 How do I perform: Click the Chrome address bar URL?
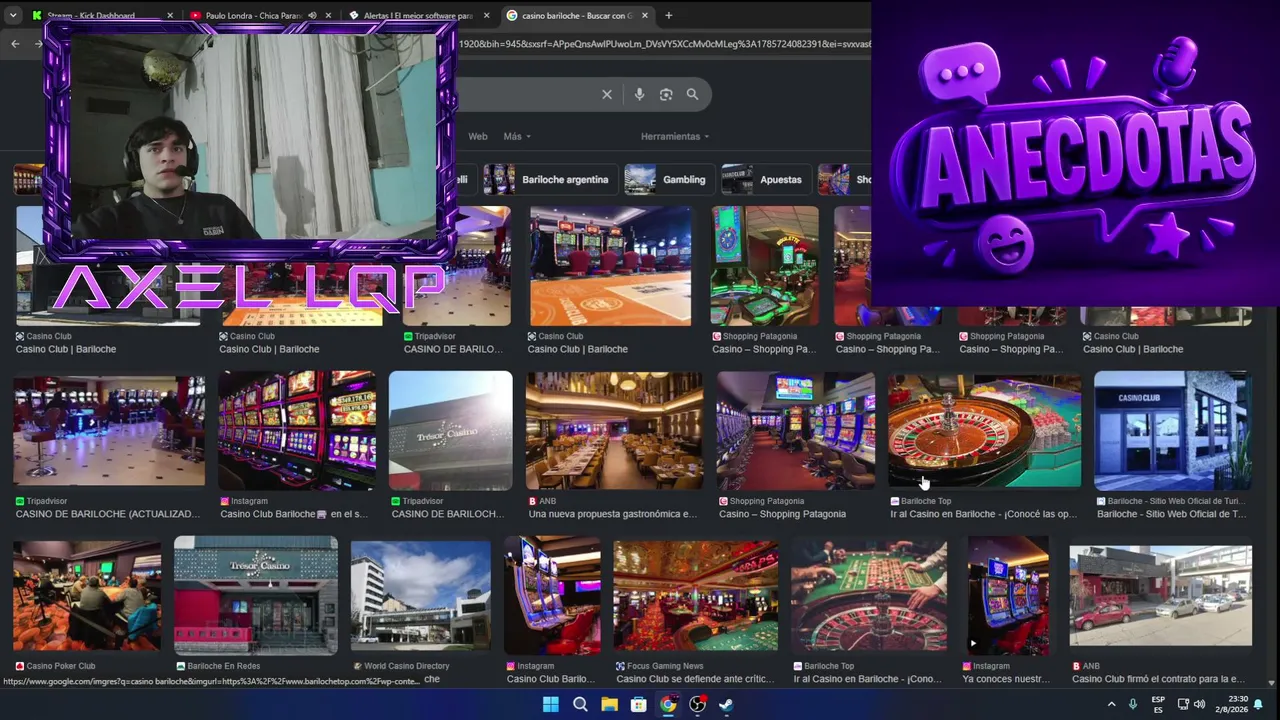pos(664,44)
